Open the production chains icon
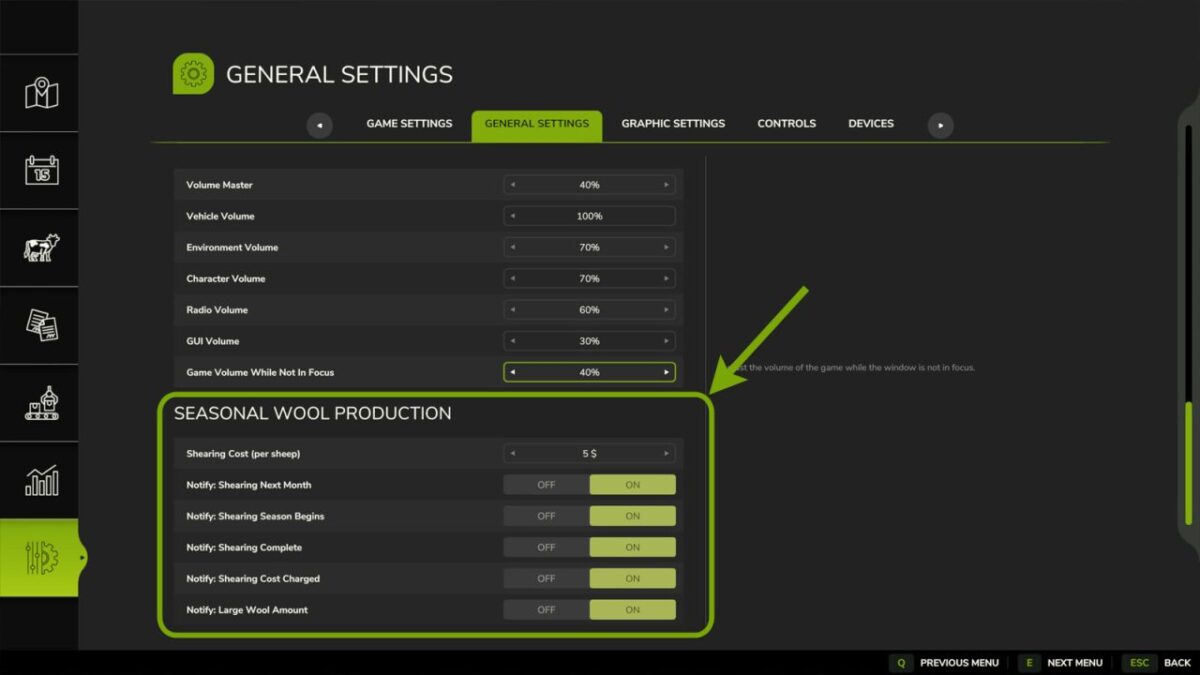The image size is (1200, 675). [39, 402]
